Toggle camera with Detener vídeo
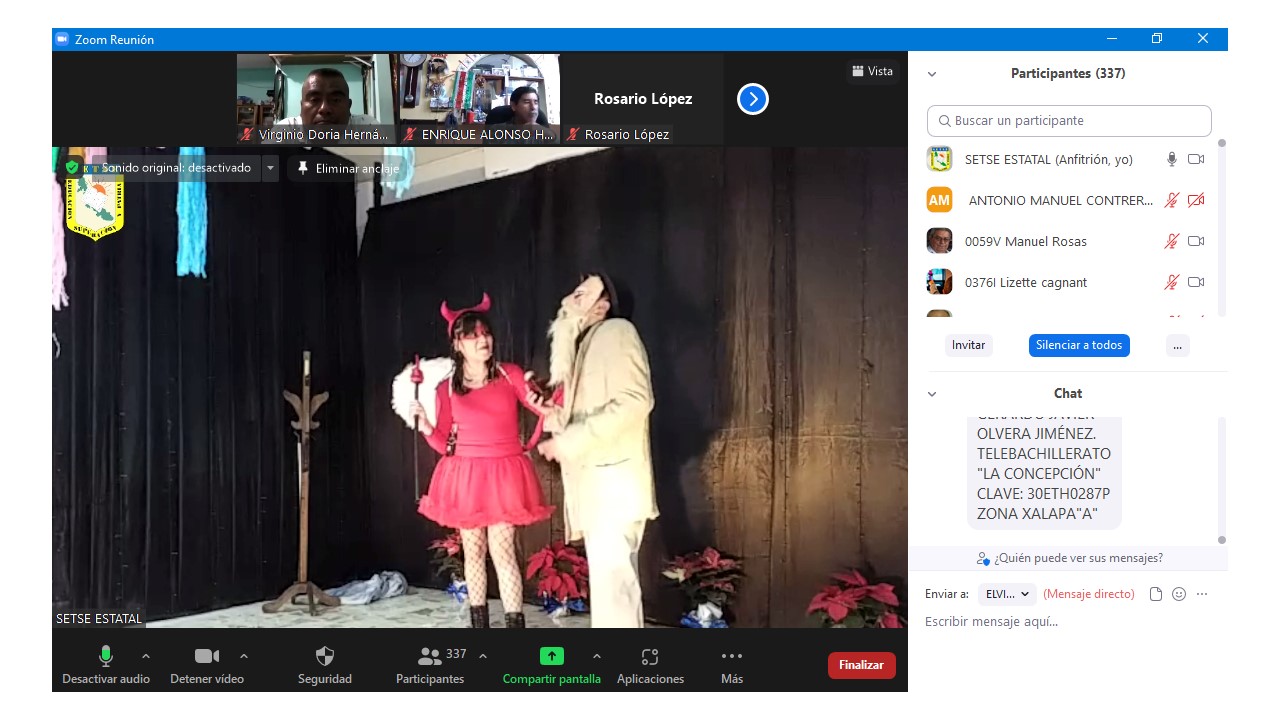 point(207,656)
